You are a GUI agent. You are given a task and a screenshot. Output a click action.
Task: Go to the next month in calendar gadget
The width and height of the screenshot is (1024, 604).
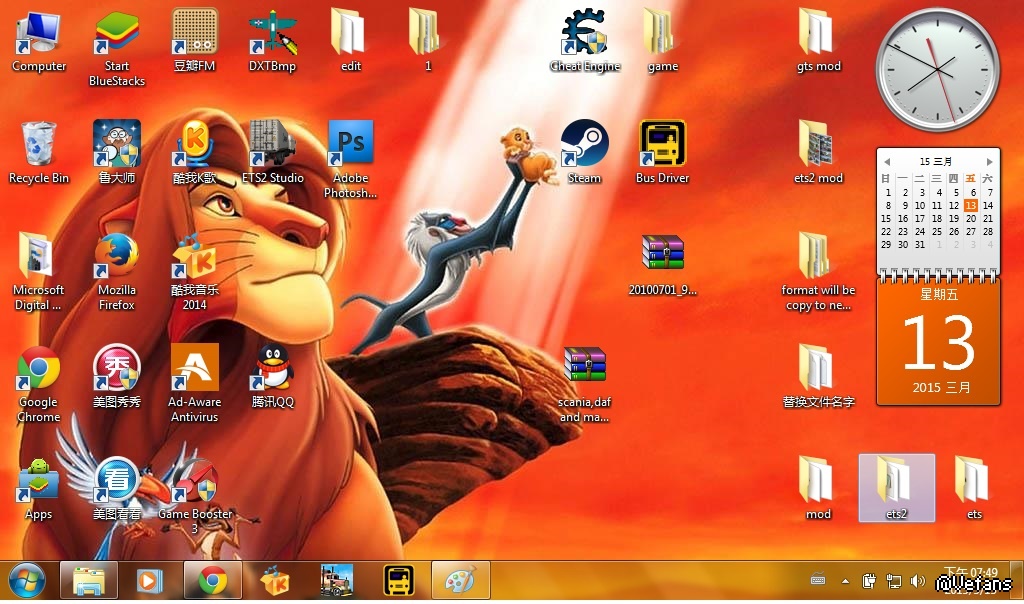pyautogui.click(x=989, y=161)
